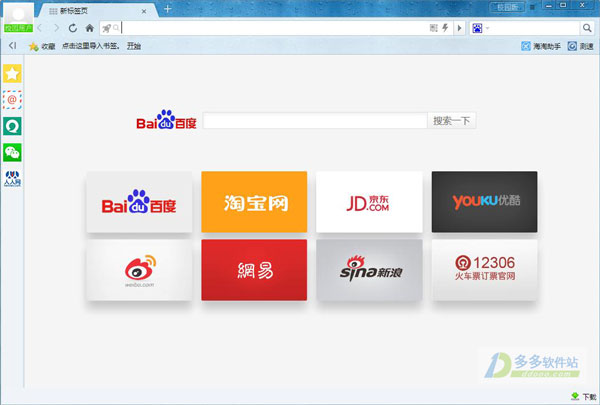This screenshot has width=600, height=405.
Task: Click the 校园用户 green label under avatar
Action: 18,28
